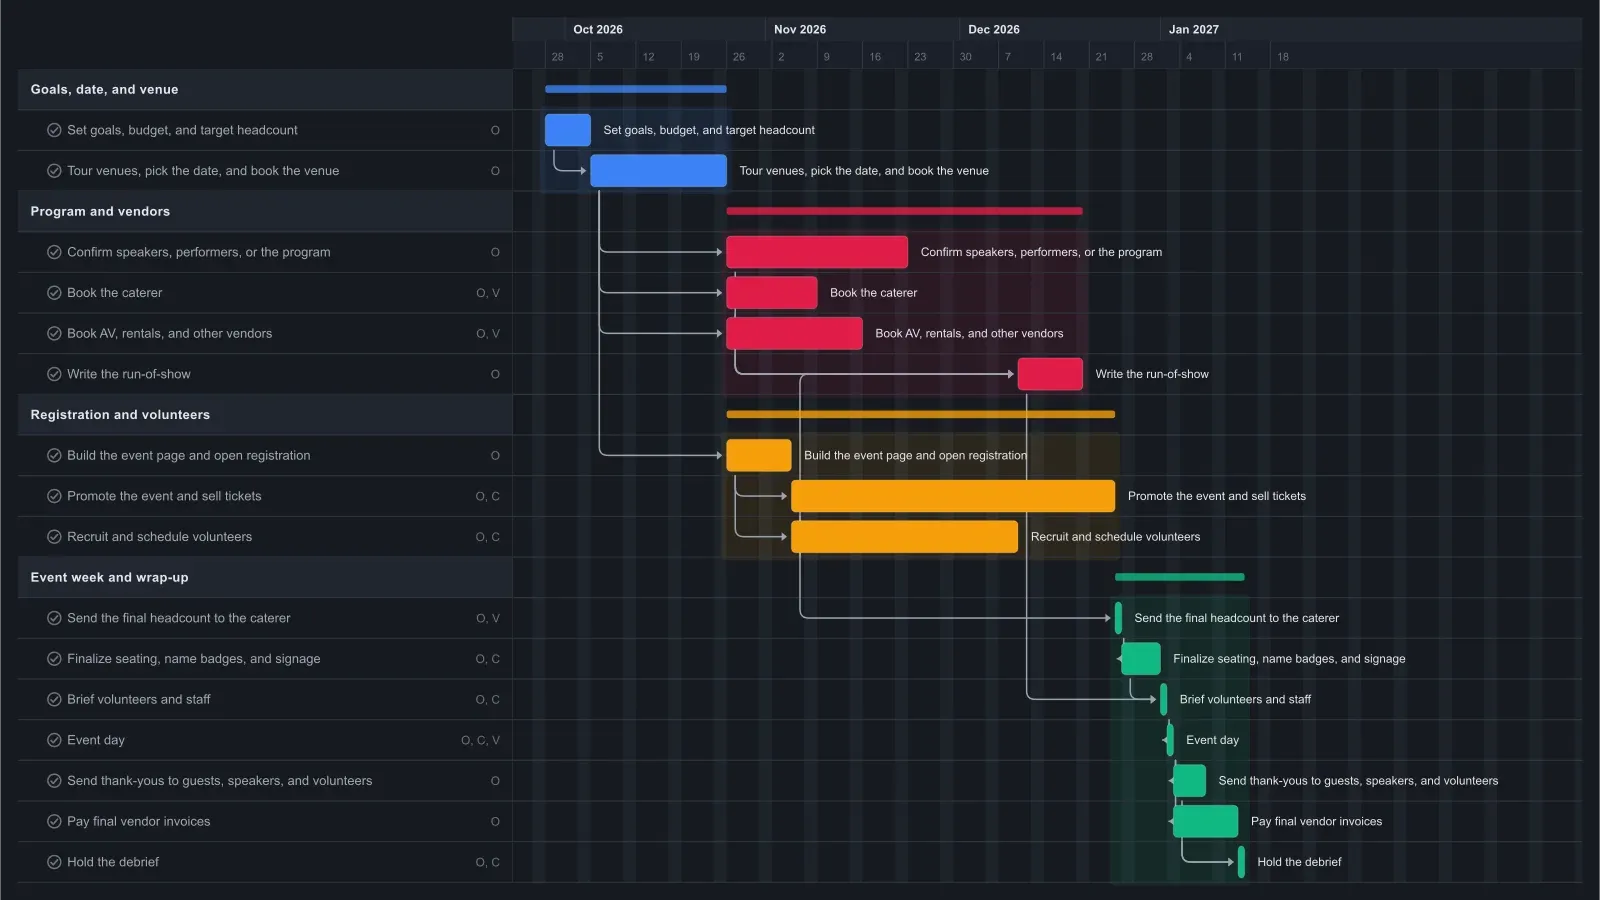Viewport: 1600px width, 900px height.
Task: Select the Jan 2027 month header
Action: click(1194, 29)
